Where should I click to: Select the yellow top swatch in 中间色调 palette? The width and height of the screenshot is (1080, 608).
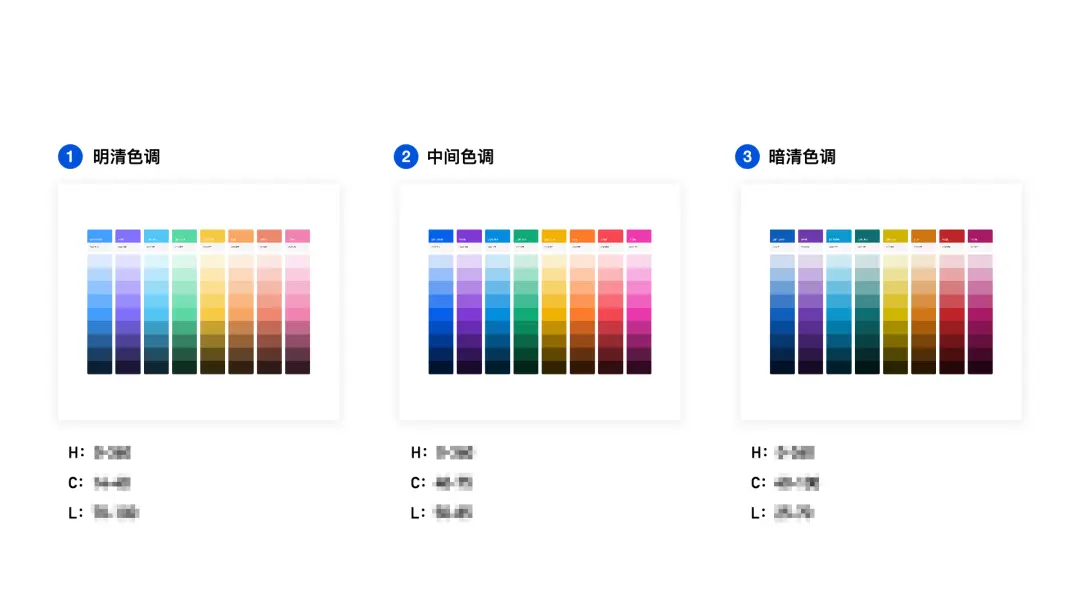554,236
